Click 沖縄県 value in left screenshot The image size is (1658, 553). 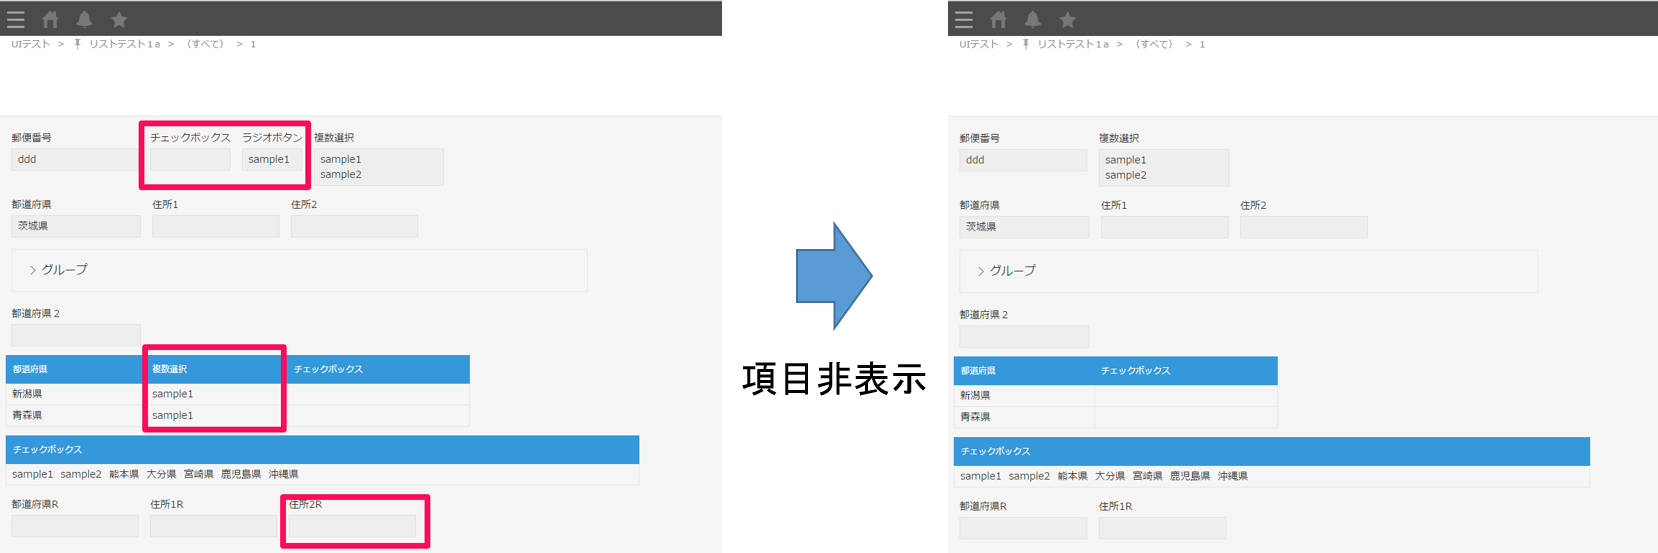point(283,474)
